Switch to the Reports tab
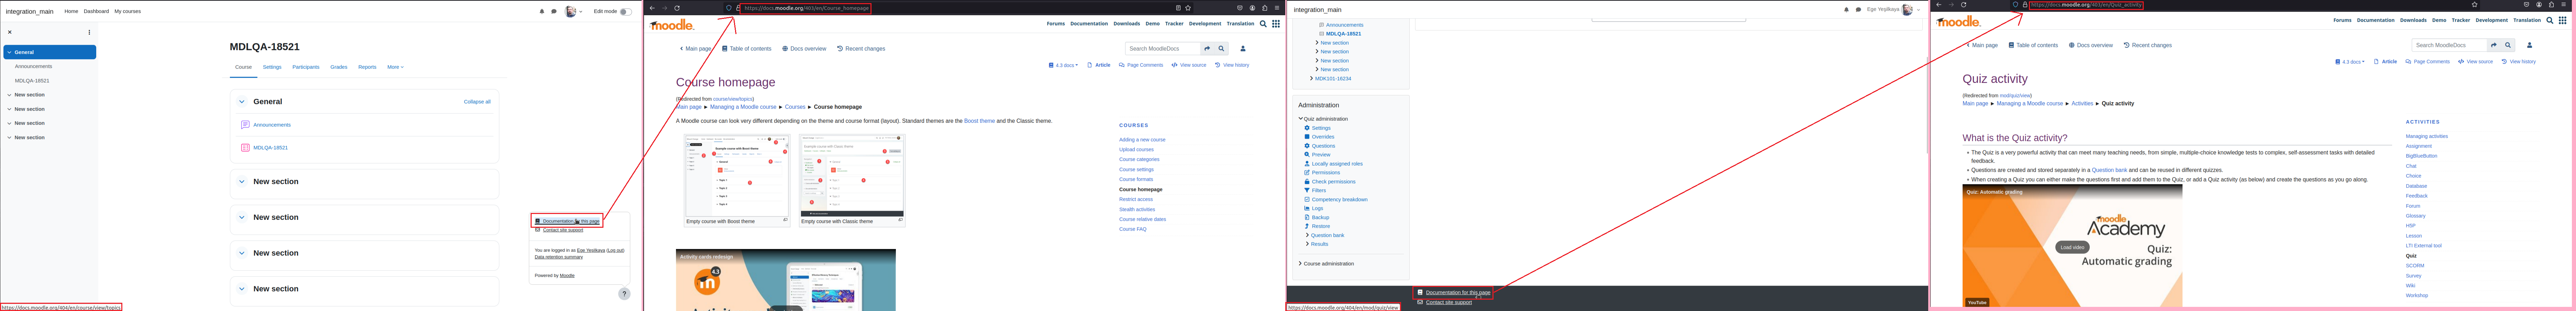 click(x=367, y=67)
